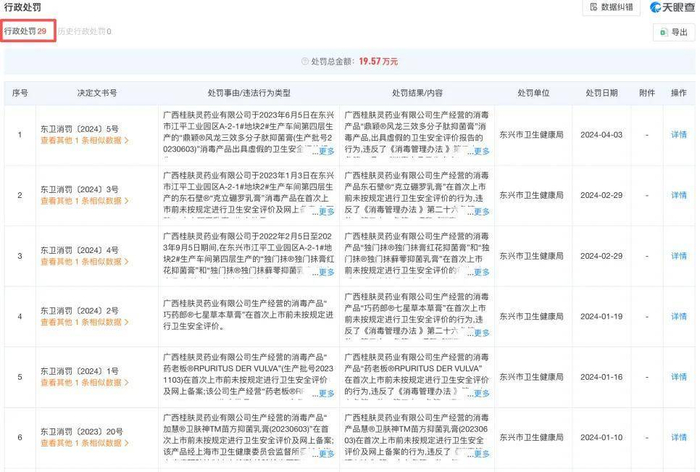Open 详情 for 东卫消罚〔2023〕20号
Viewport: 700px width, 472px height.
(679, 437)
